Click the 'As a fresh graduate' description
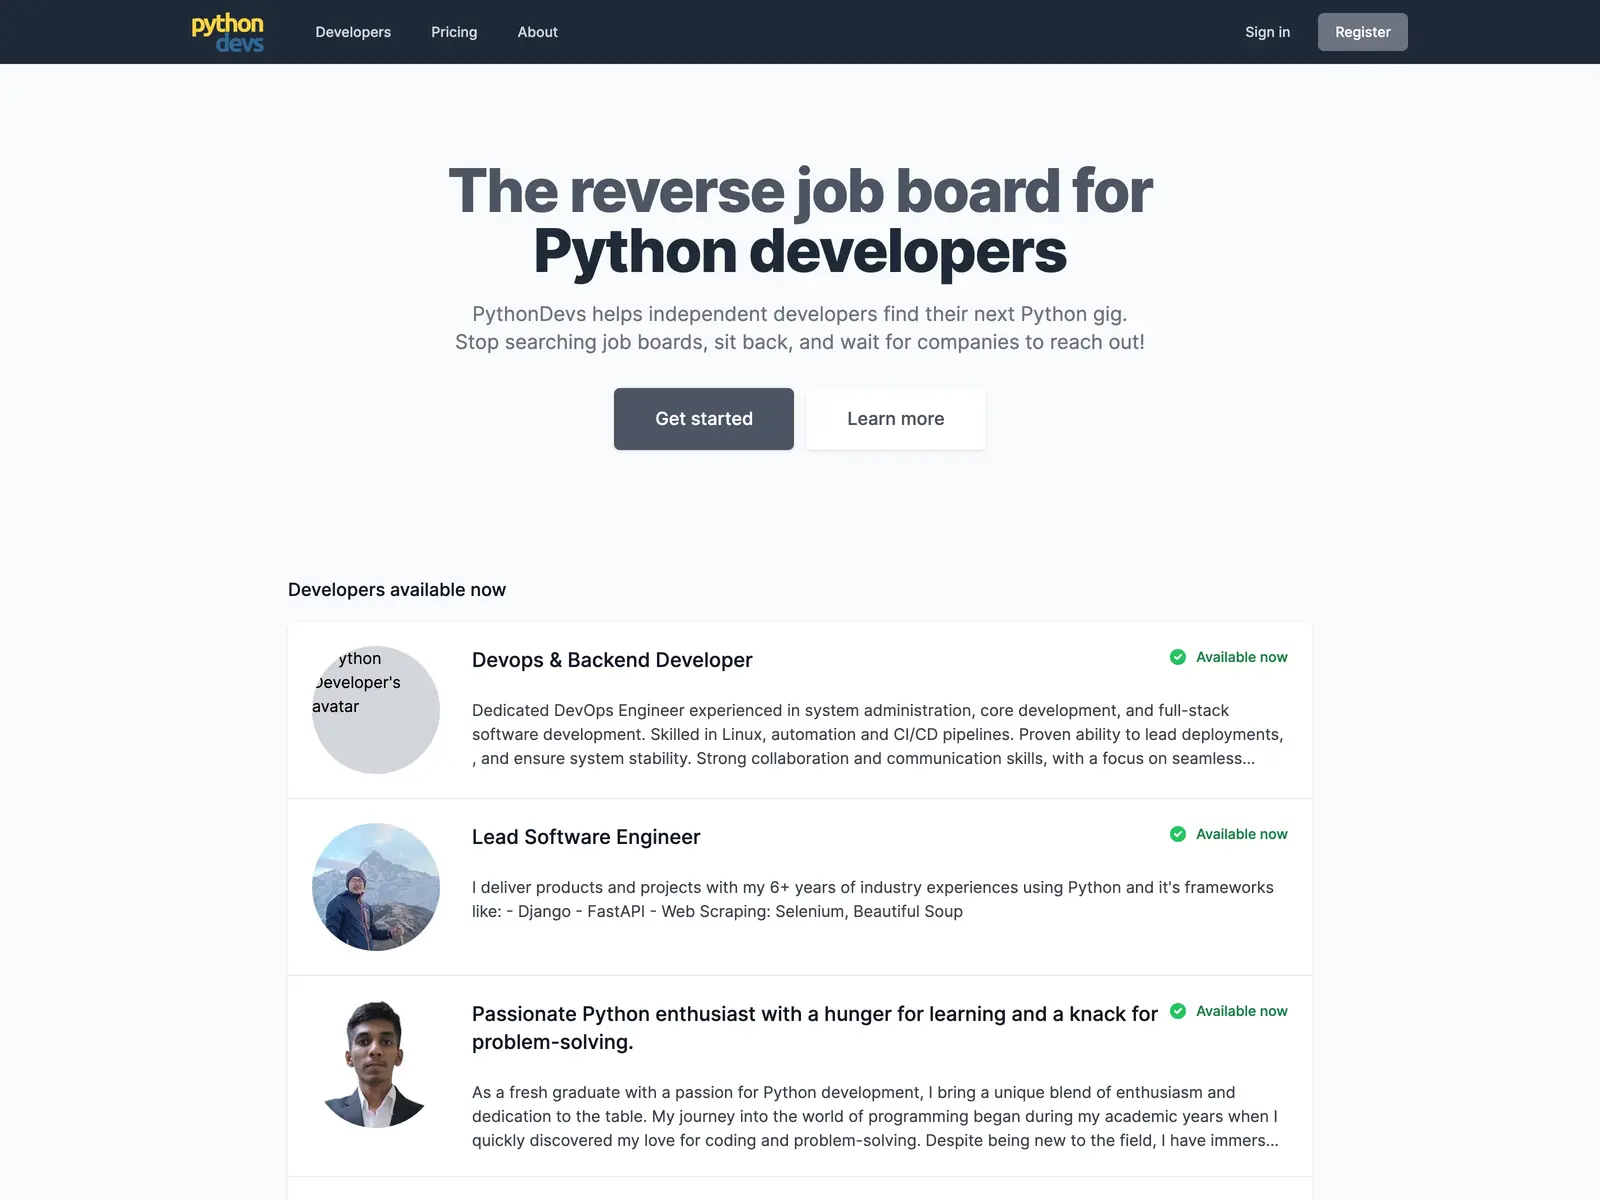Viewport: 1600px width, 1200px height. pyautogui.click(x=875, y=1116)
